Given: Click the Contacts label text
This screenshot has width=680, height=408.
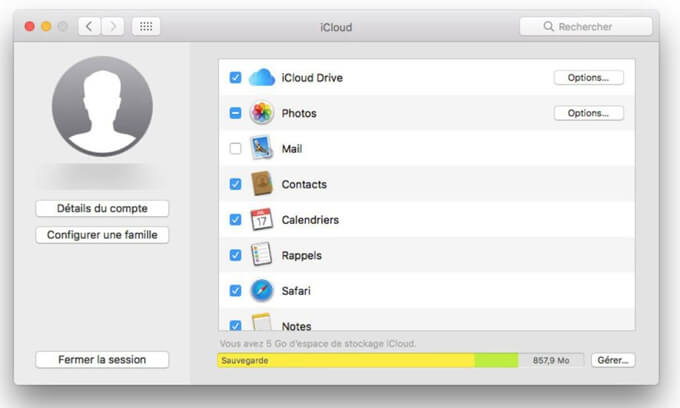Looking at the screenshot, I should click(x=304, y=184).
